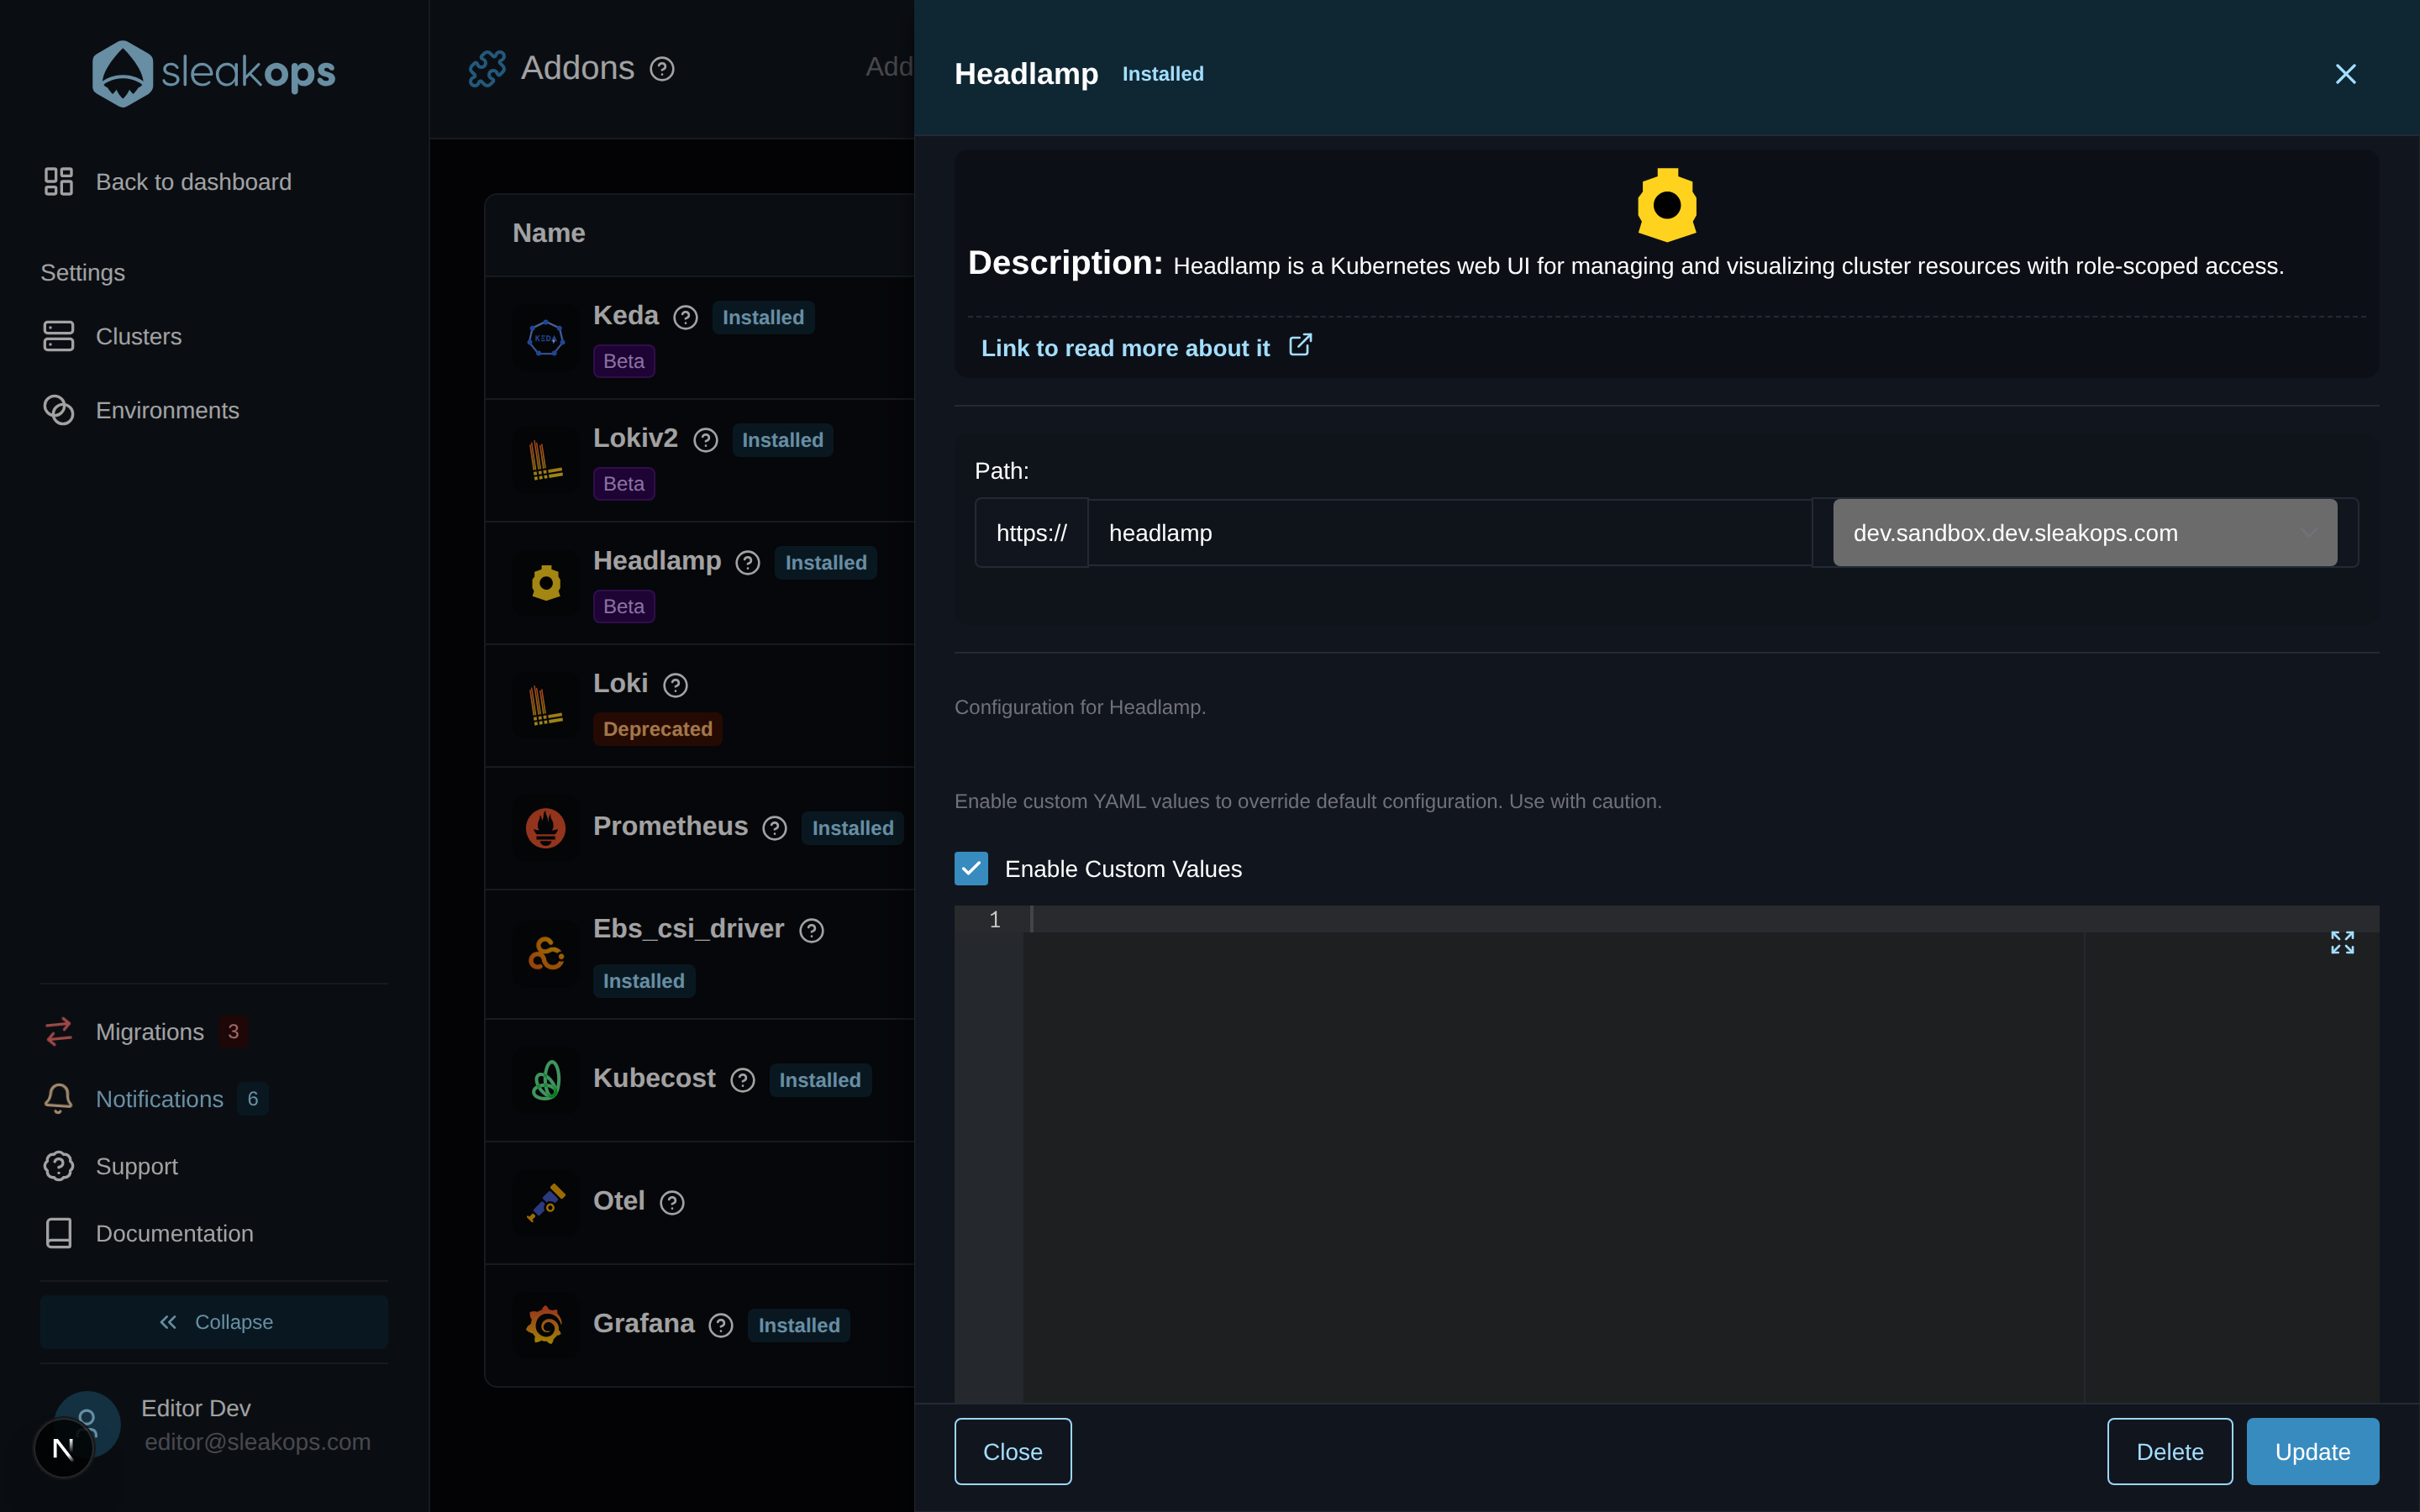Click the Otel telescope icon
This screenshot has height=1512, width=2420.
coord(546,1203)
